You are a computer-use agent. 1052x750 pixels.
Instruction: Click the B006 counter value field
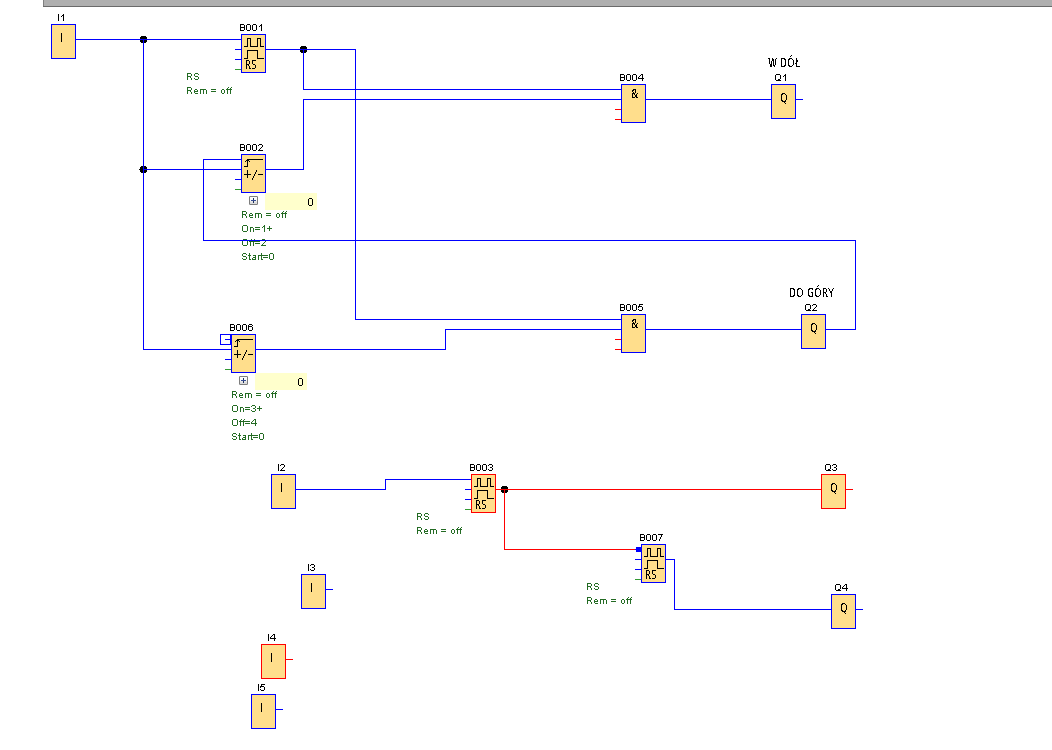pos(281,382)
